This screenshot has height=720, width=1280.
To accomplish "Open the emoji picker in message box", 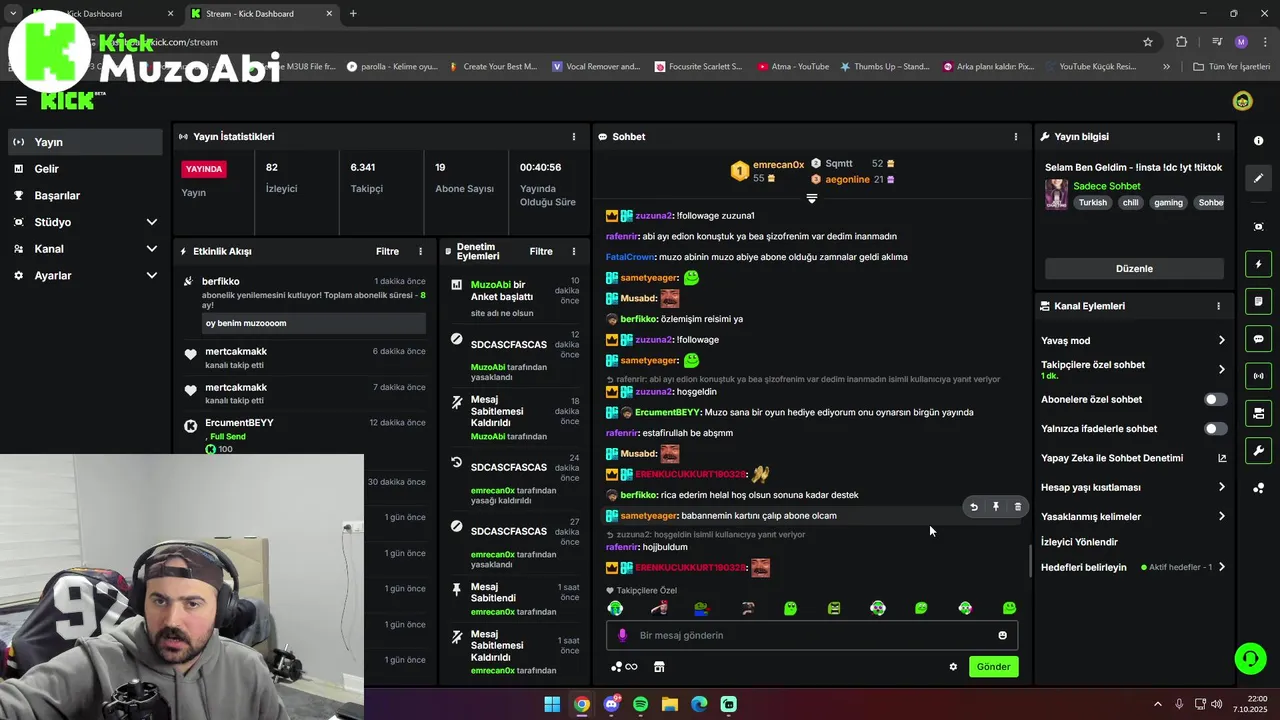I will click(1002, 635).
